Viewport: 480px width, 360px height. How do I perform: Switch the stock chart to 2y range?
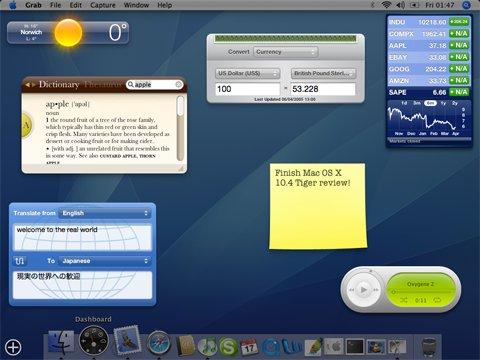[x=455, y=103]
